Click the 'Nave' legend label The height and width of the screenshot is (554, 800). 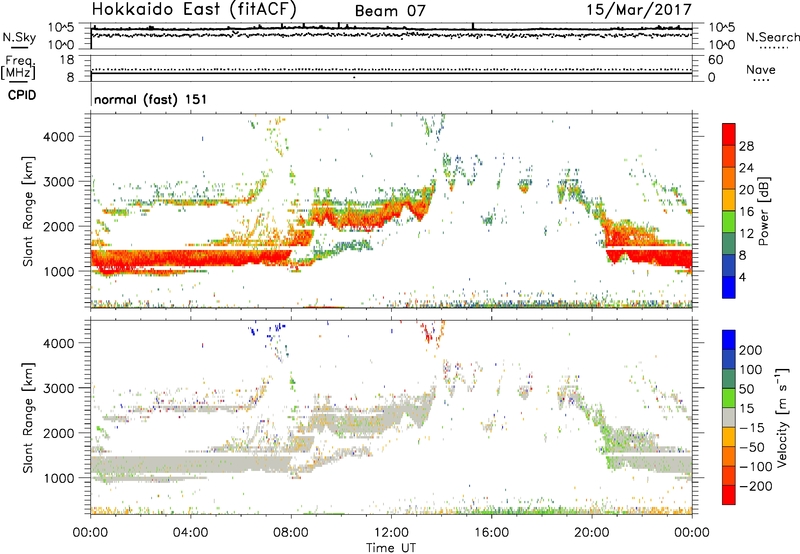761,70
